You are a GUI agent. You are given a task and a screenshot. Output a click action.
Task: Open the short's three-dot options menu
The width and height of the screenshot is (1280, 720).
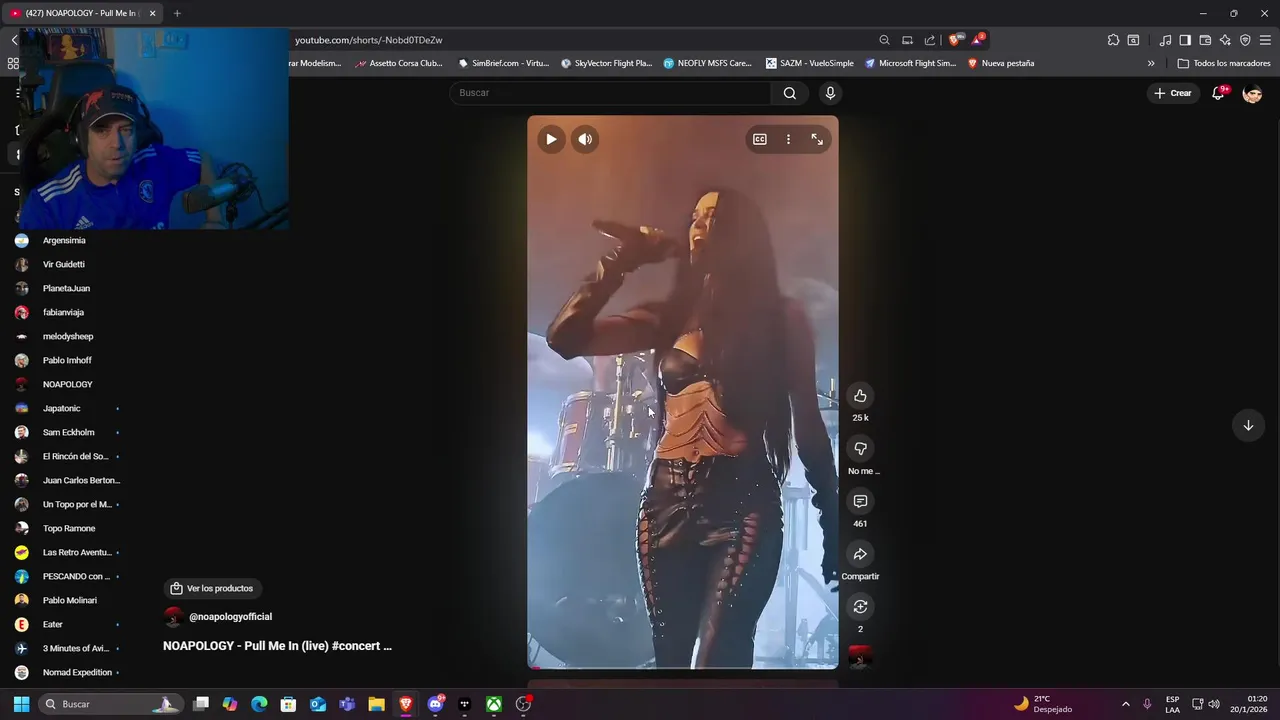[788, 139]
